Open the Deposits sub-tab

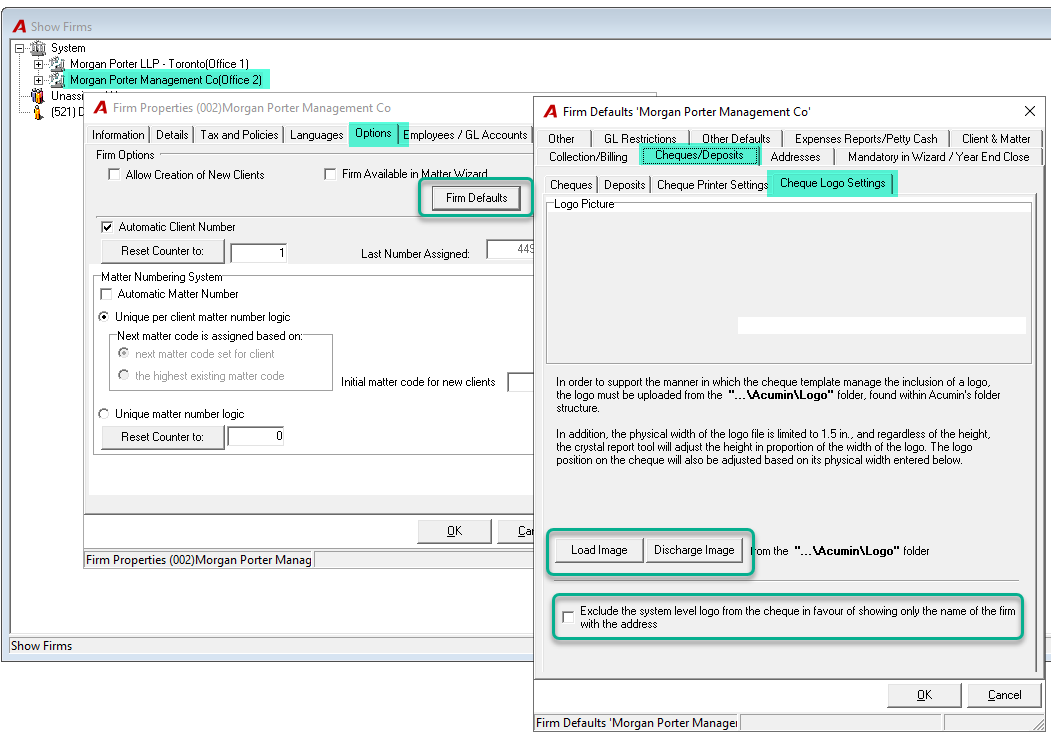click(x=625, y=185)
